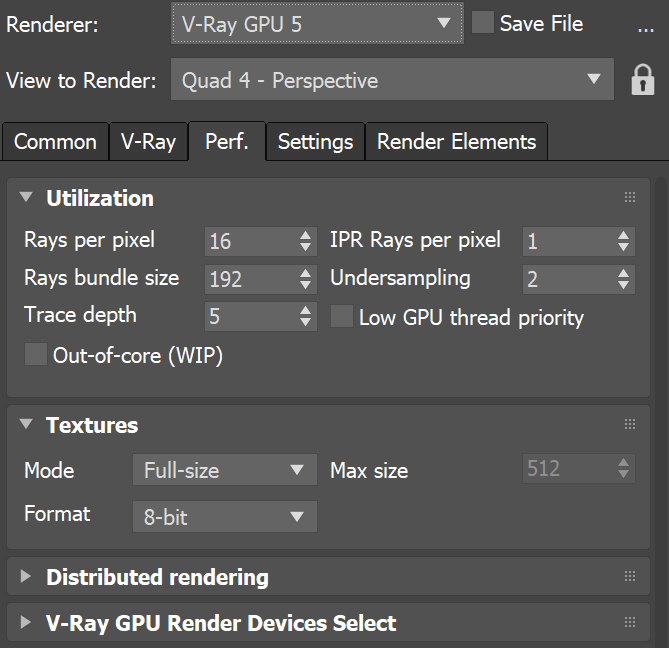Open the texture Mode dropdown set to Full-size
Image resolution: width=669 pixels, height=648 pixels.
coord(224,470)
